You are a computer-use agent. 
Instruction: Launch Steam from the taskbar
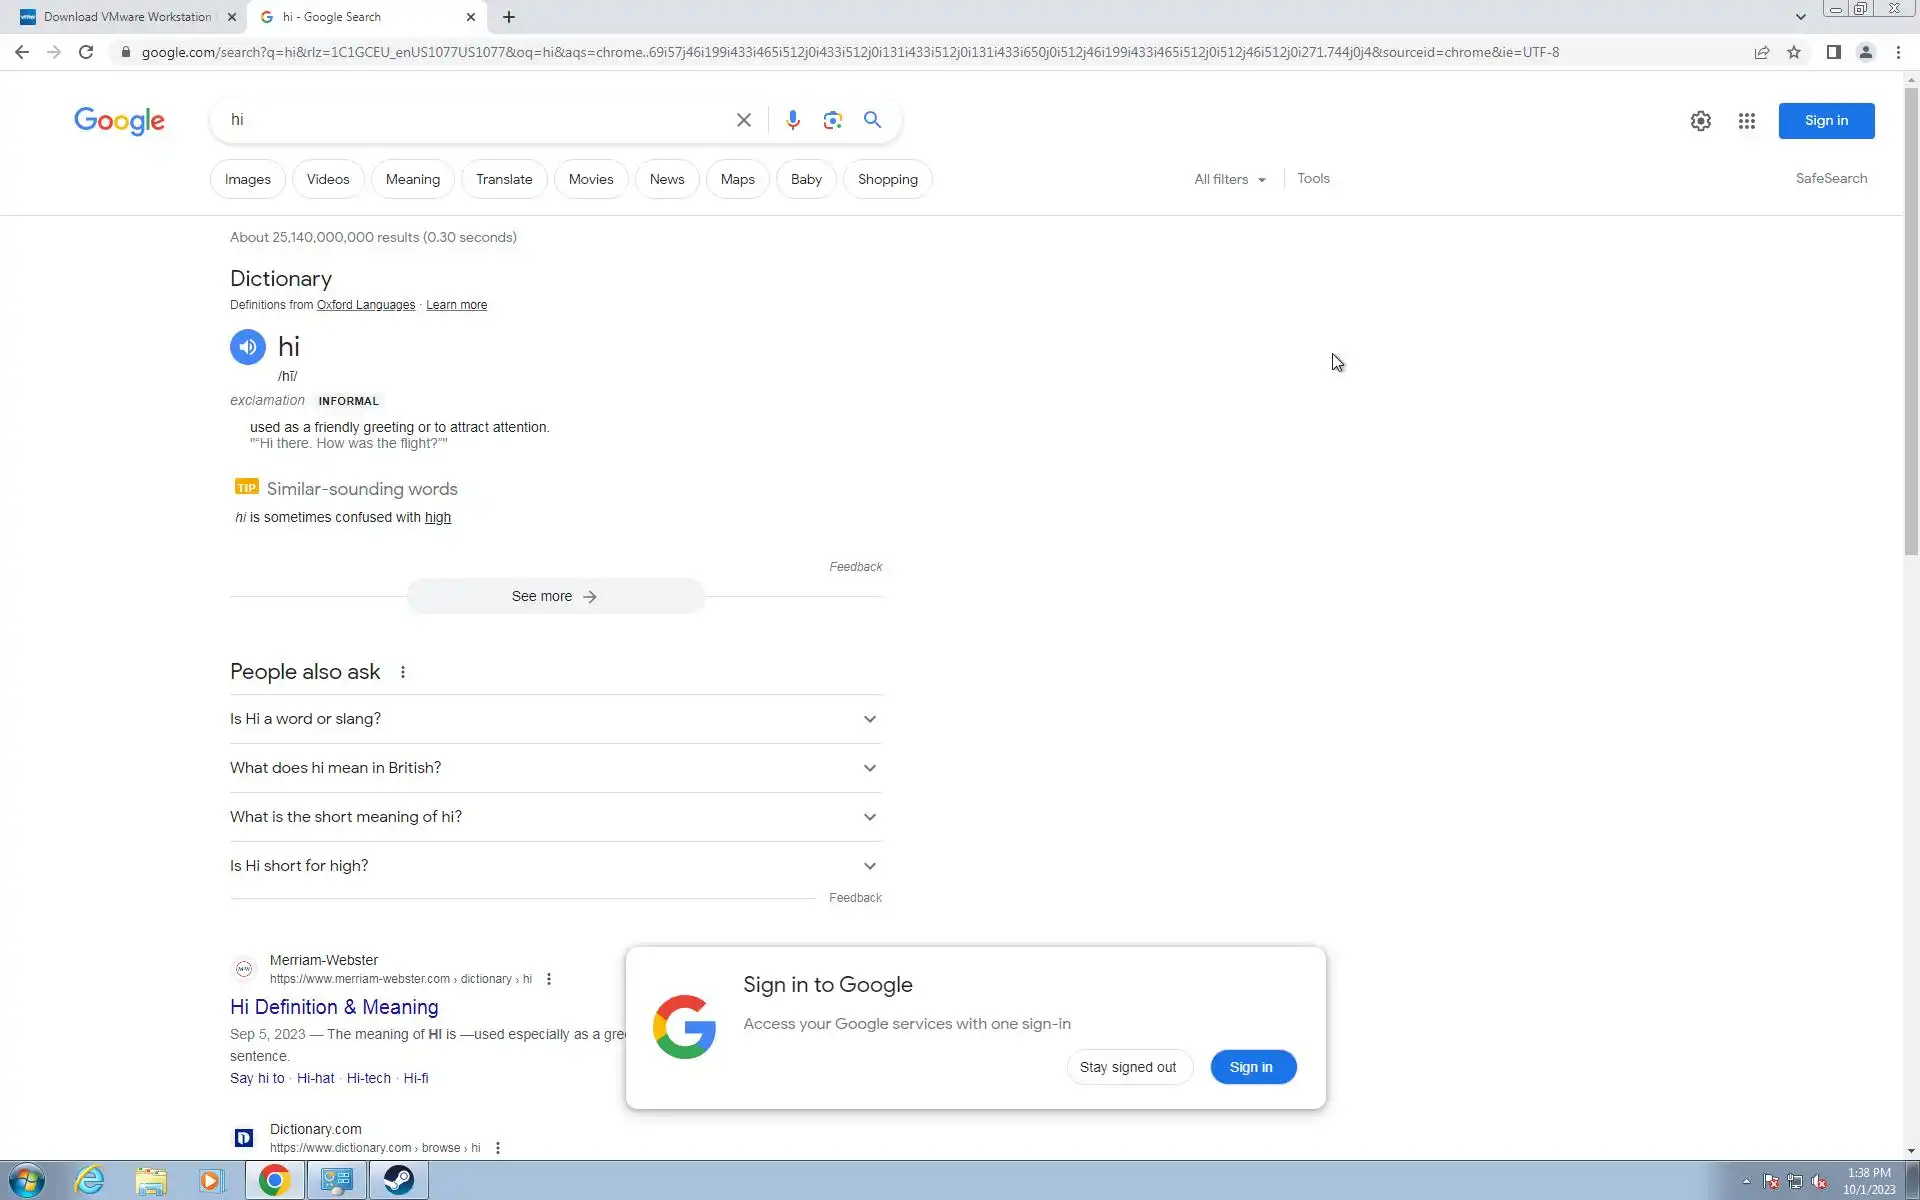coord(398,1180)
